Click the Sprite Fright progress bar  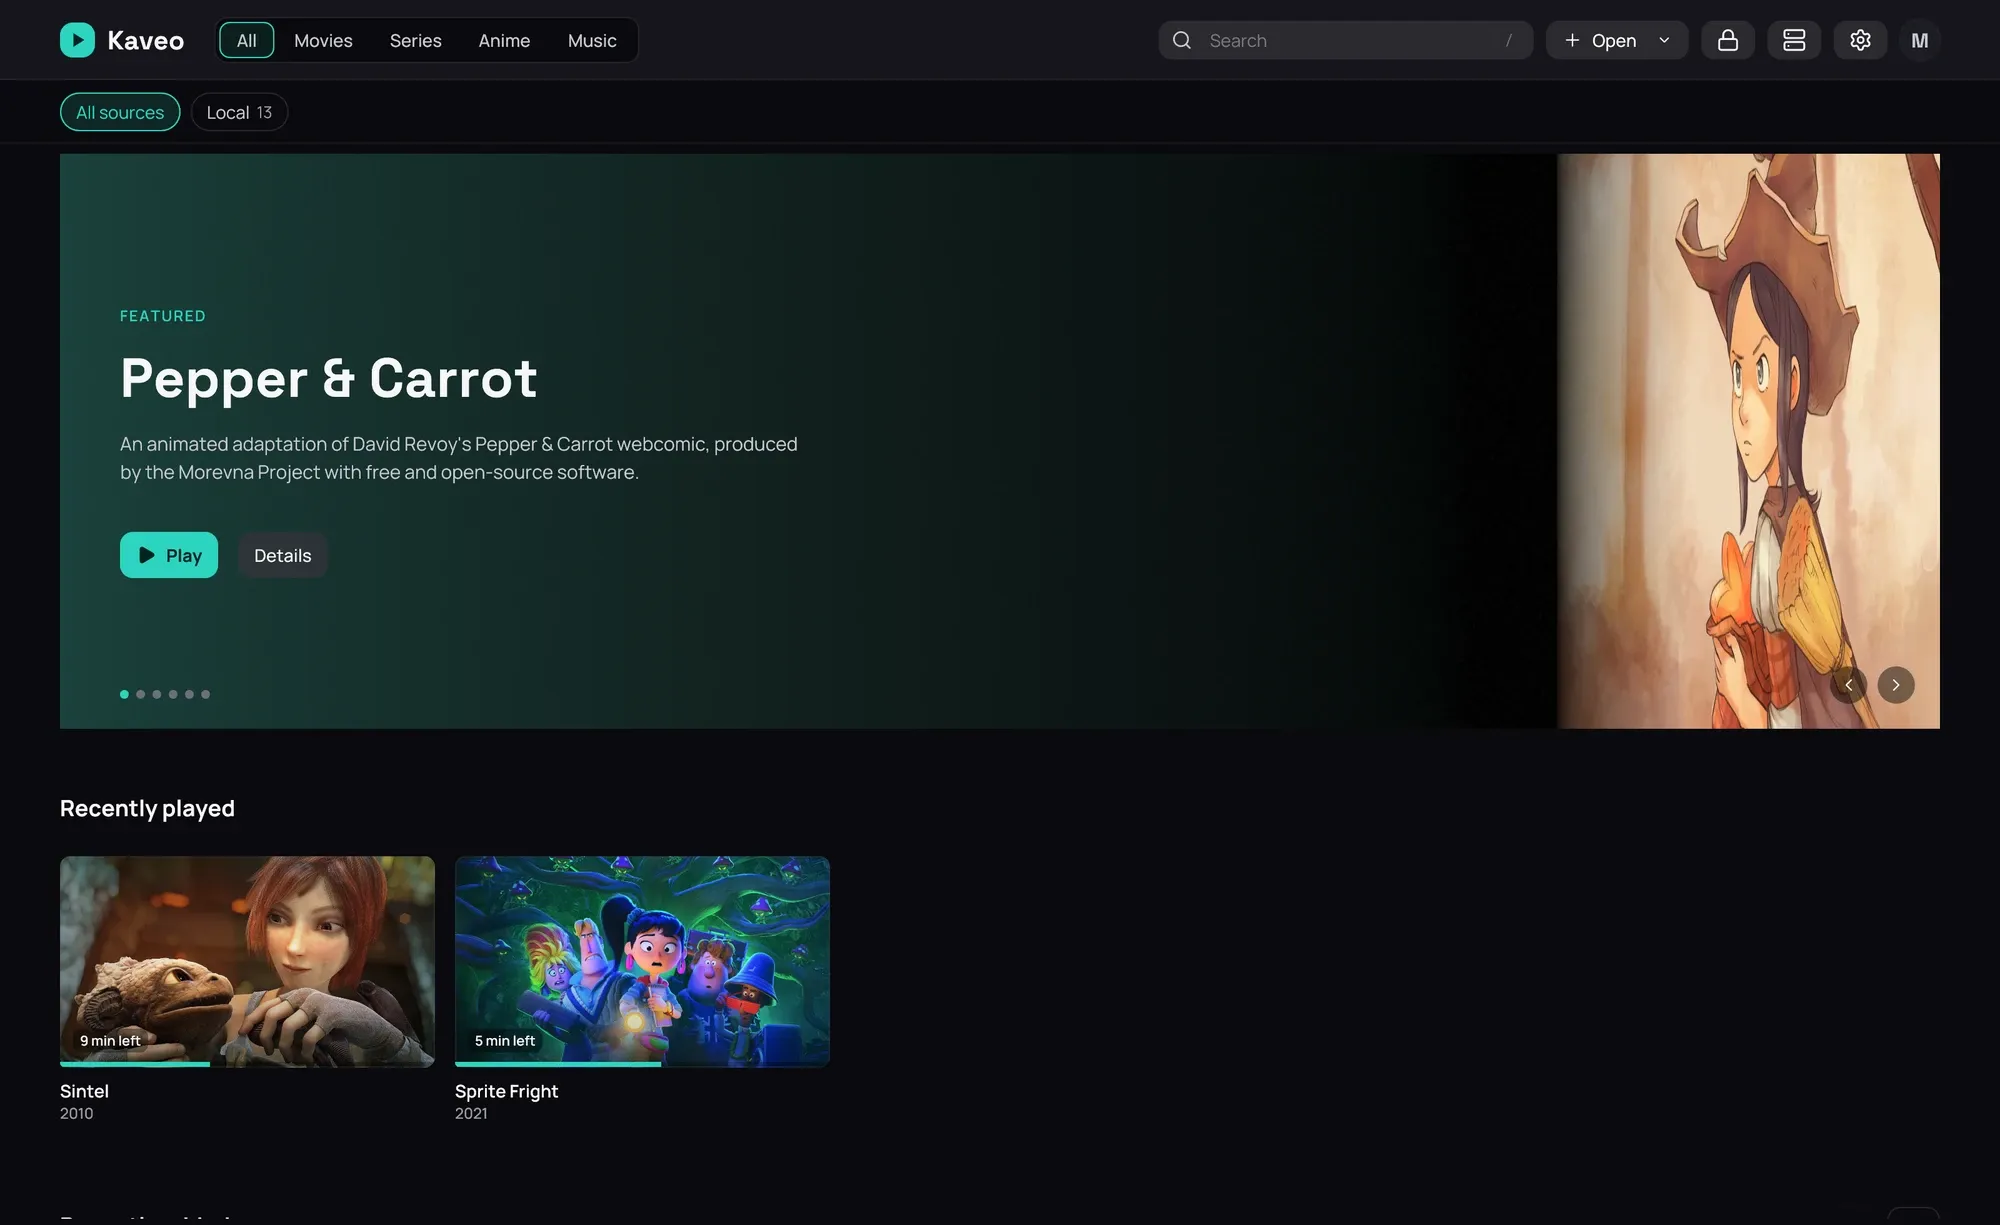coord(642,1064)
